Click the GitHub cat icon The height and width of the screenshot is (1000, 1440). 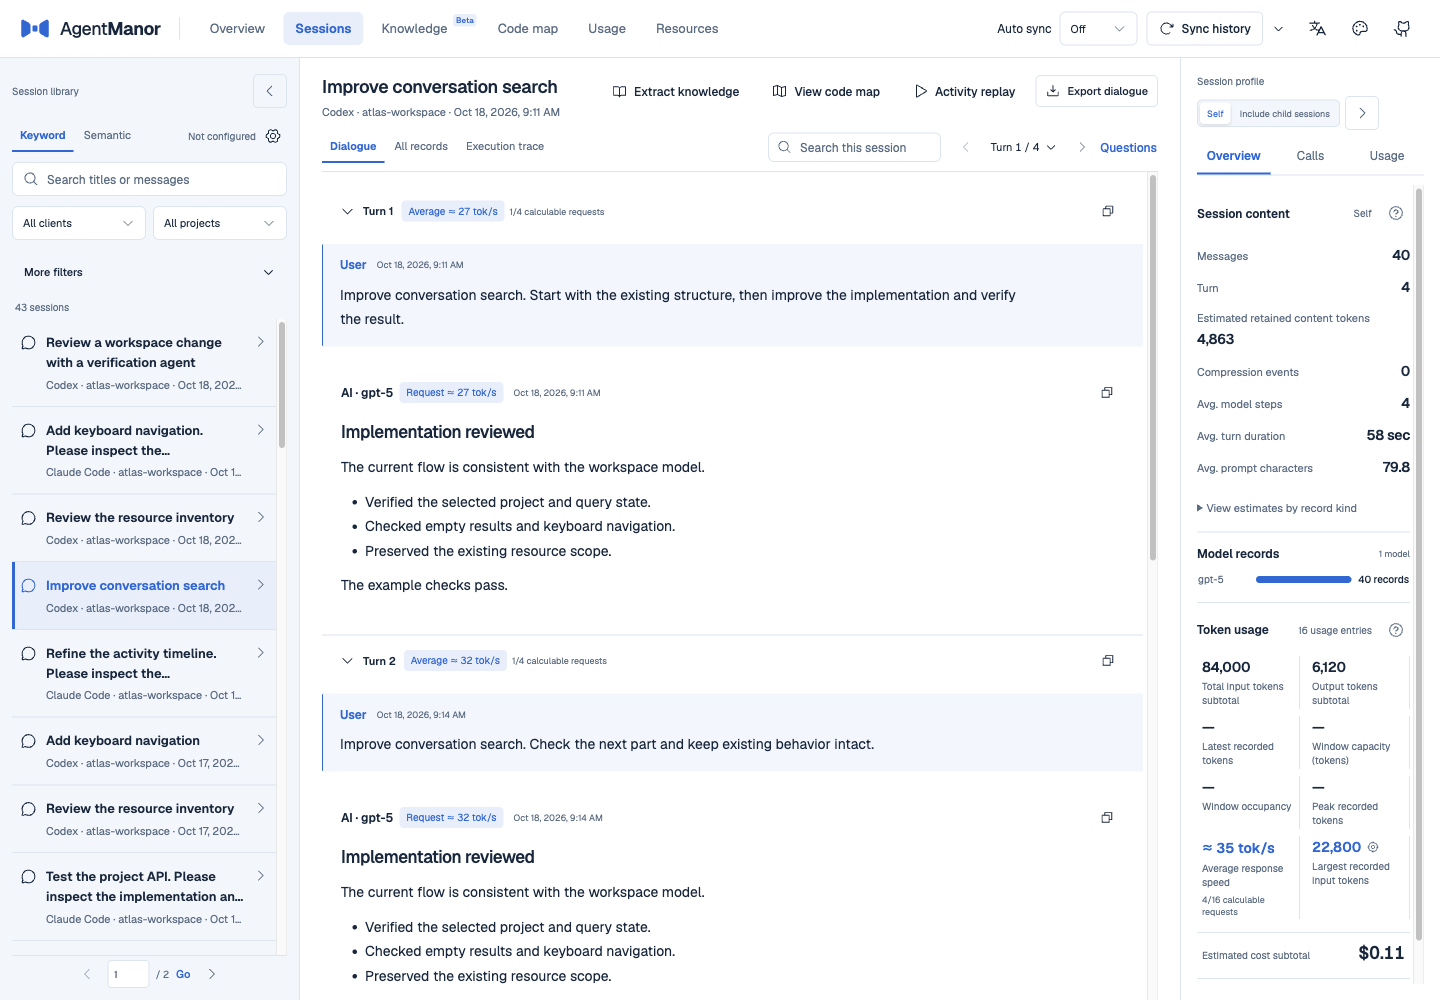click(x=1402, y=29)
